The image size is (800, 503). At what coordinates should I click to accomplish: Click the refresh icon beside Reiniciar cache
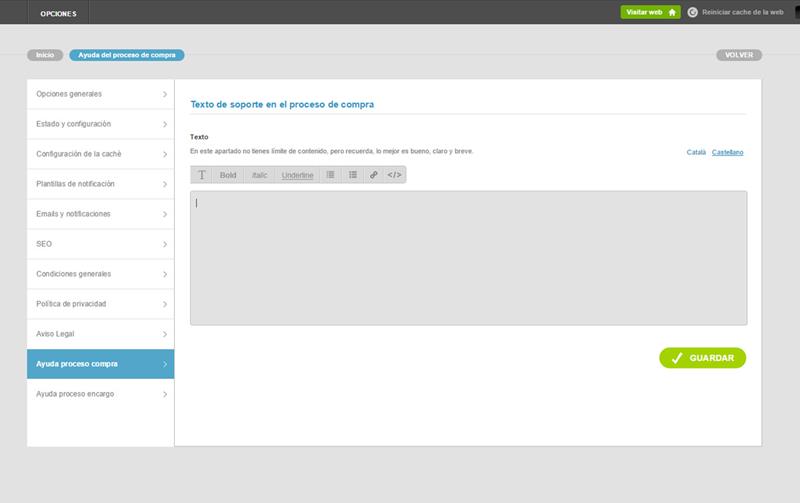692,12
